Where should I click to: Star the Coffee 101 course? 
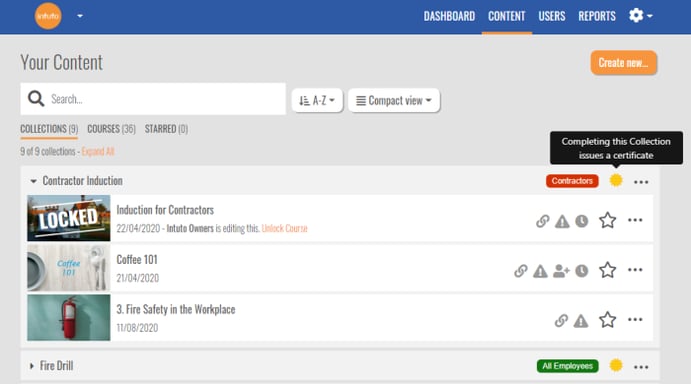(x=607, y=270)
